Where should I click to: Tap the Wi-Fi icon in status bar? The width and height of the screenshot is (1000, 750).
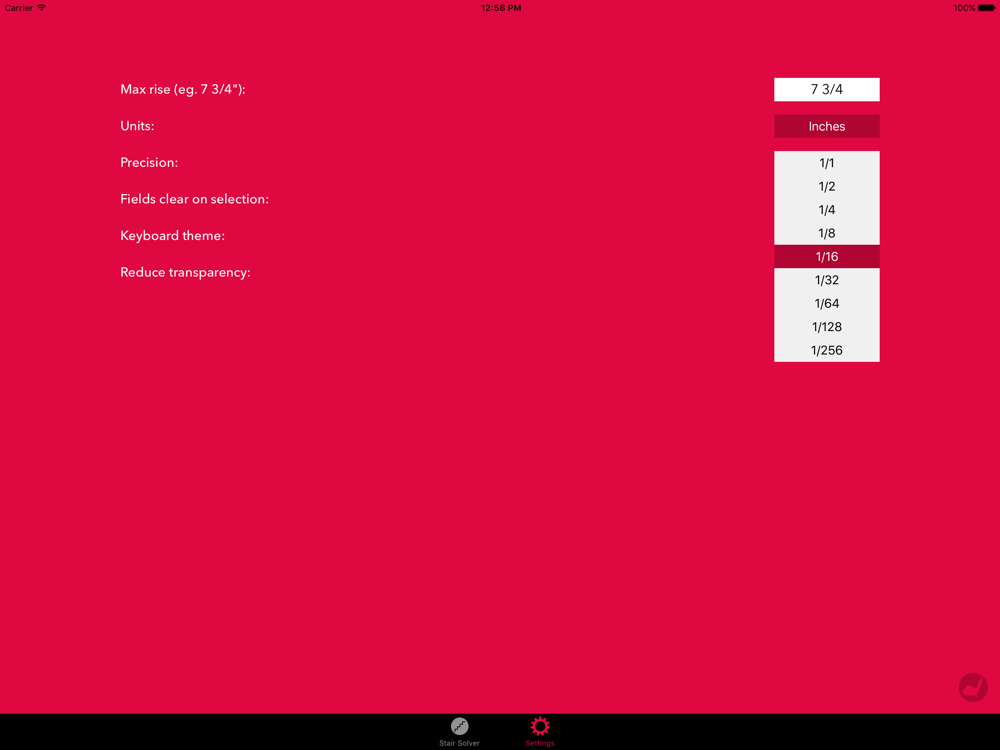pyautogui.click(x=41, y=8)
